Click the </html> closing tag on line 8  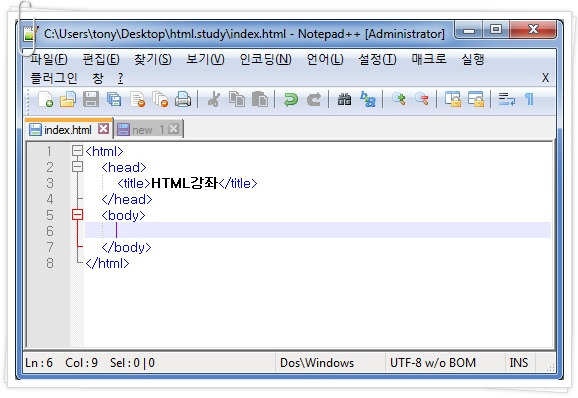(107, 263)
